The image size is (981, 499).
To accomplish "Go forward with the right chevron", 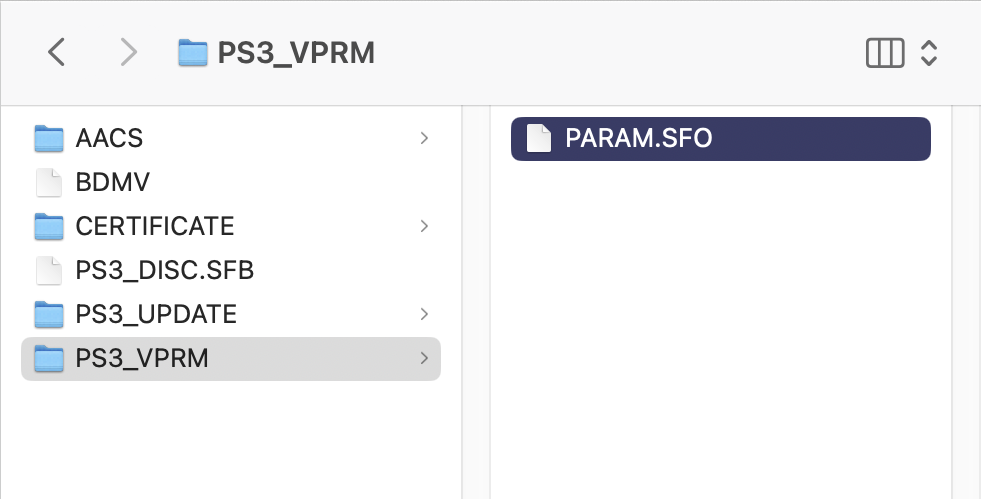I will click(x=128, y=52).
